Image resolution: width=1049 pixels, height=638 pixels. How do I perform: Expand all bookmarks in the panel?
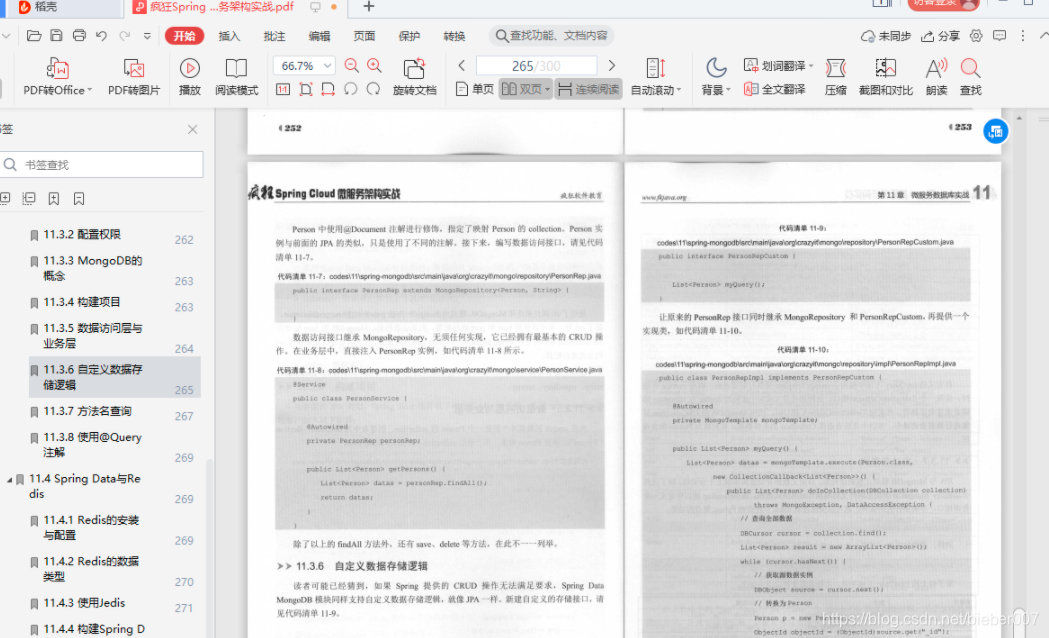5,198
